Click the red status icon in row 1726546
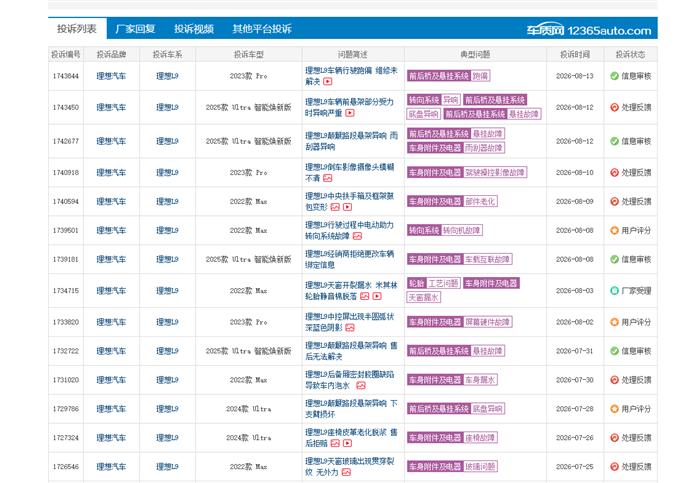This screenshot has height=483, width=700. pyautogui.click(x=614, y=466)
